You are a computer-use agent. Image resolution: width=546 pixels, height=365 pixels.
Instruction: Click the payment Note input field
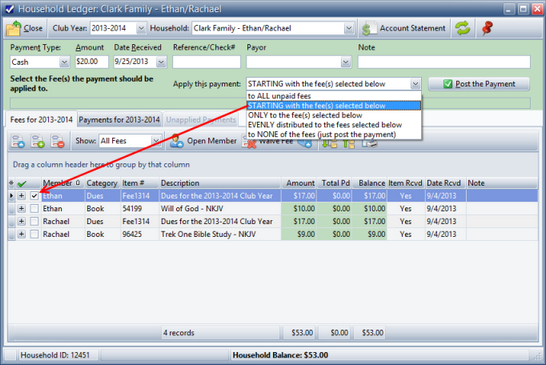[444, 62]
